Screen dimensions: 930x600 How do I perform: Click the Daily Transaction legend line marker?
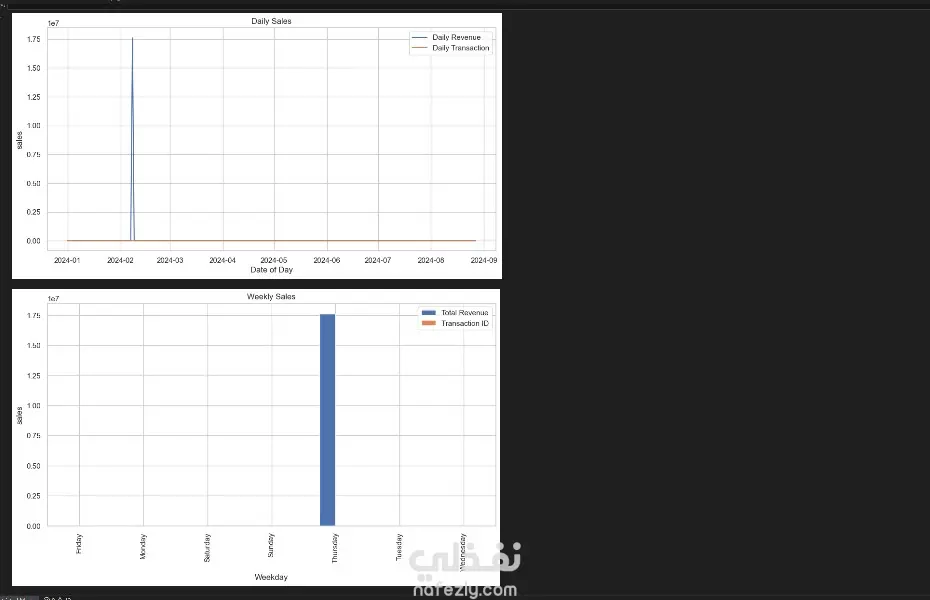419,48
